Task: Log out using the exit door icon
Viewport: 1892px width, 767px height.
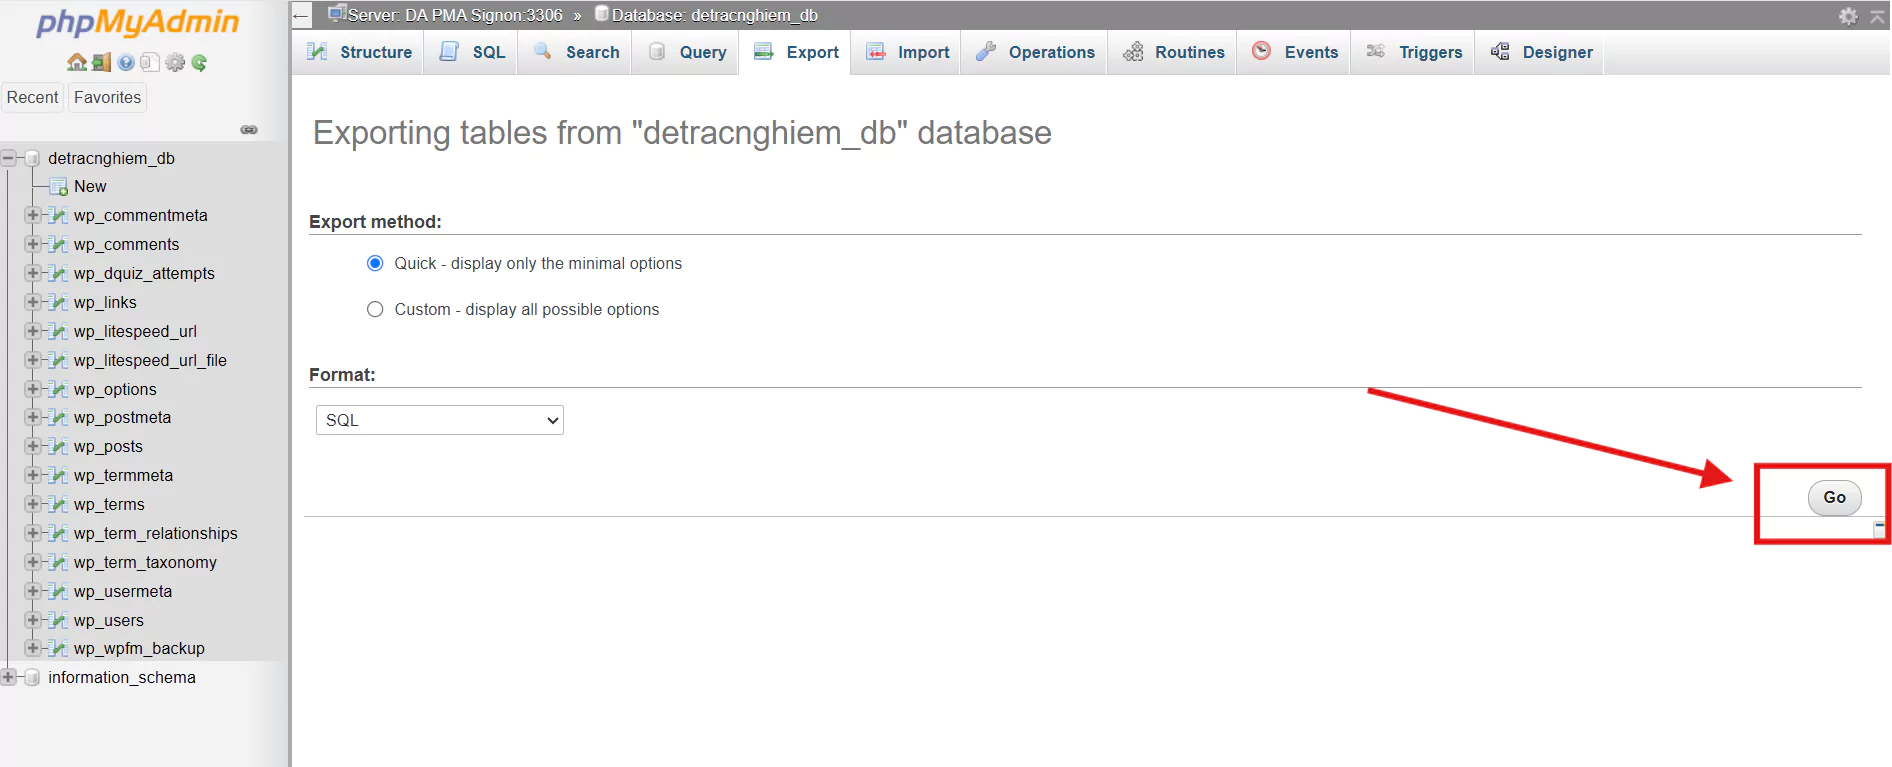Action: [101, 63]
